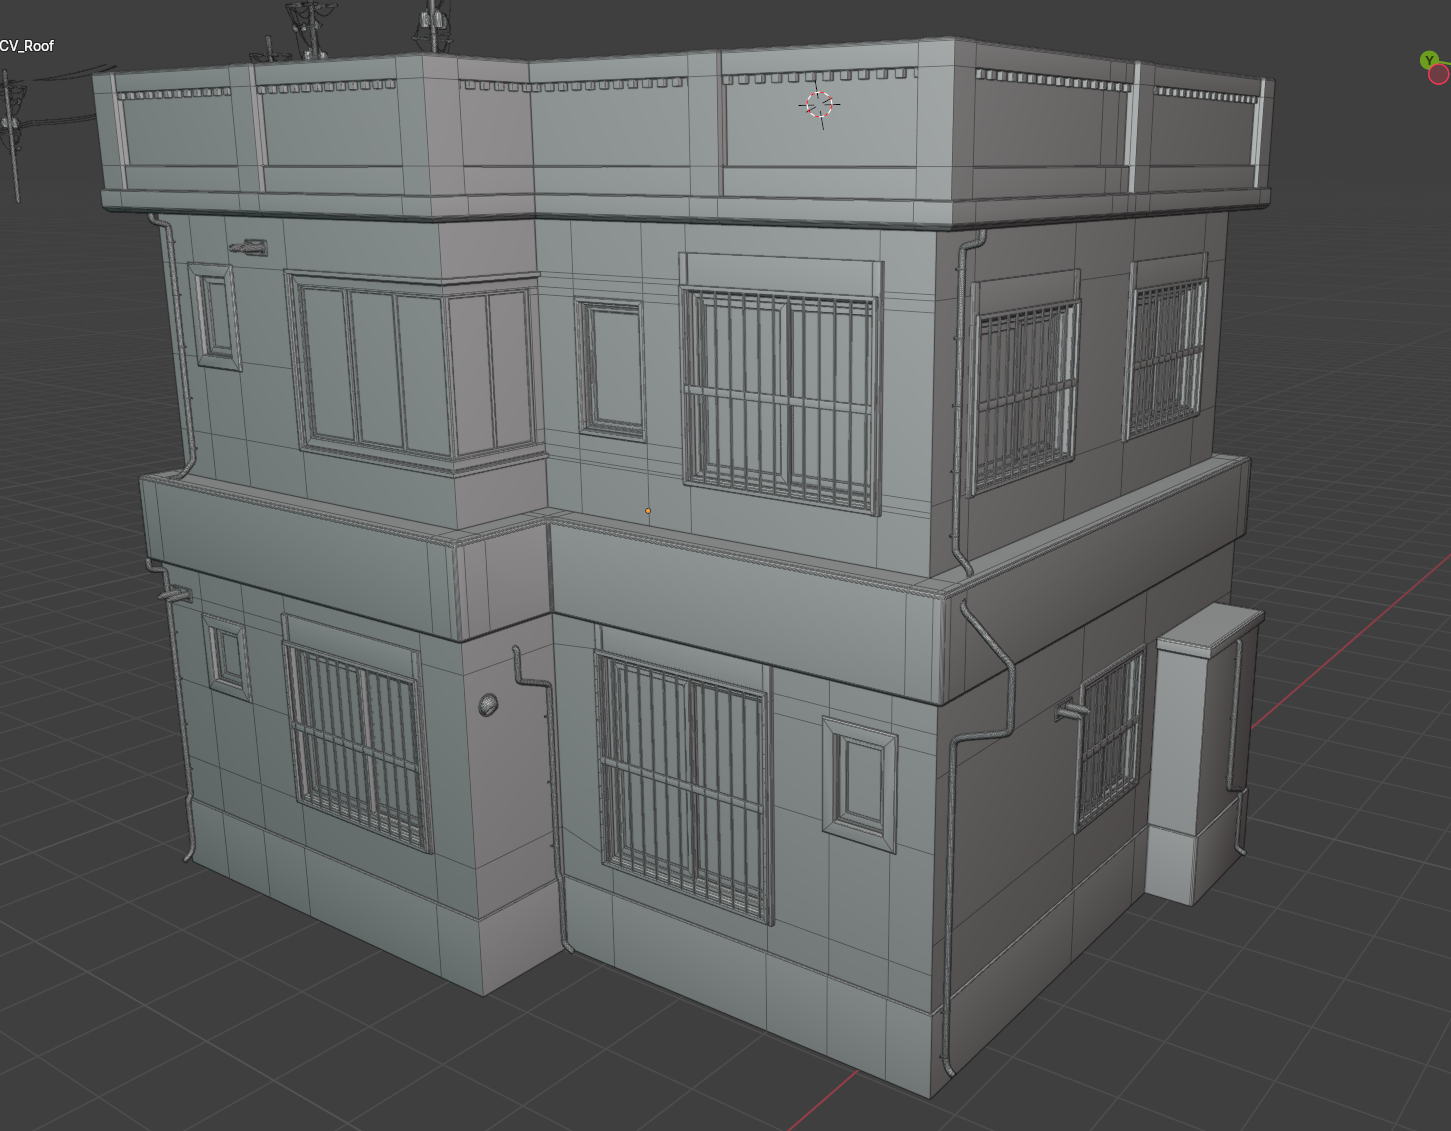
Task: Click the red negative X axis gizmo circle
Action: coord(1440,75)
